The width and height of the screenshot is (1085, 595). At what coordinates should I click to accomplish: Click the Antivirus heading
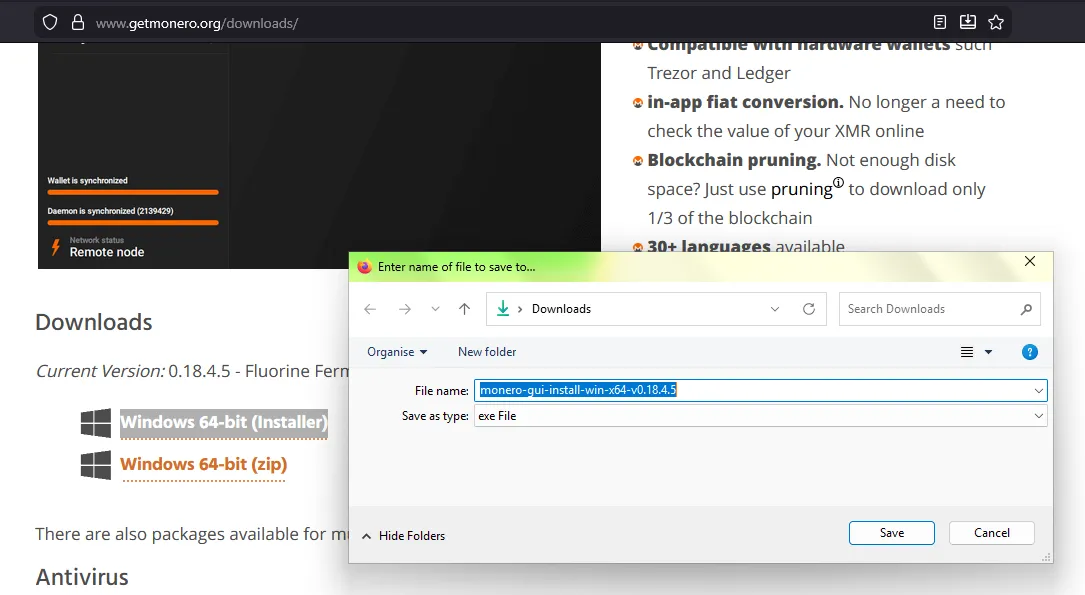pos(82,577)
